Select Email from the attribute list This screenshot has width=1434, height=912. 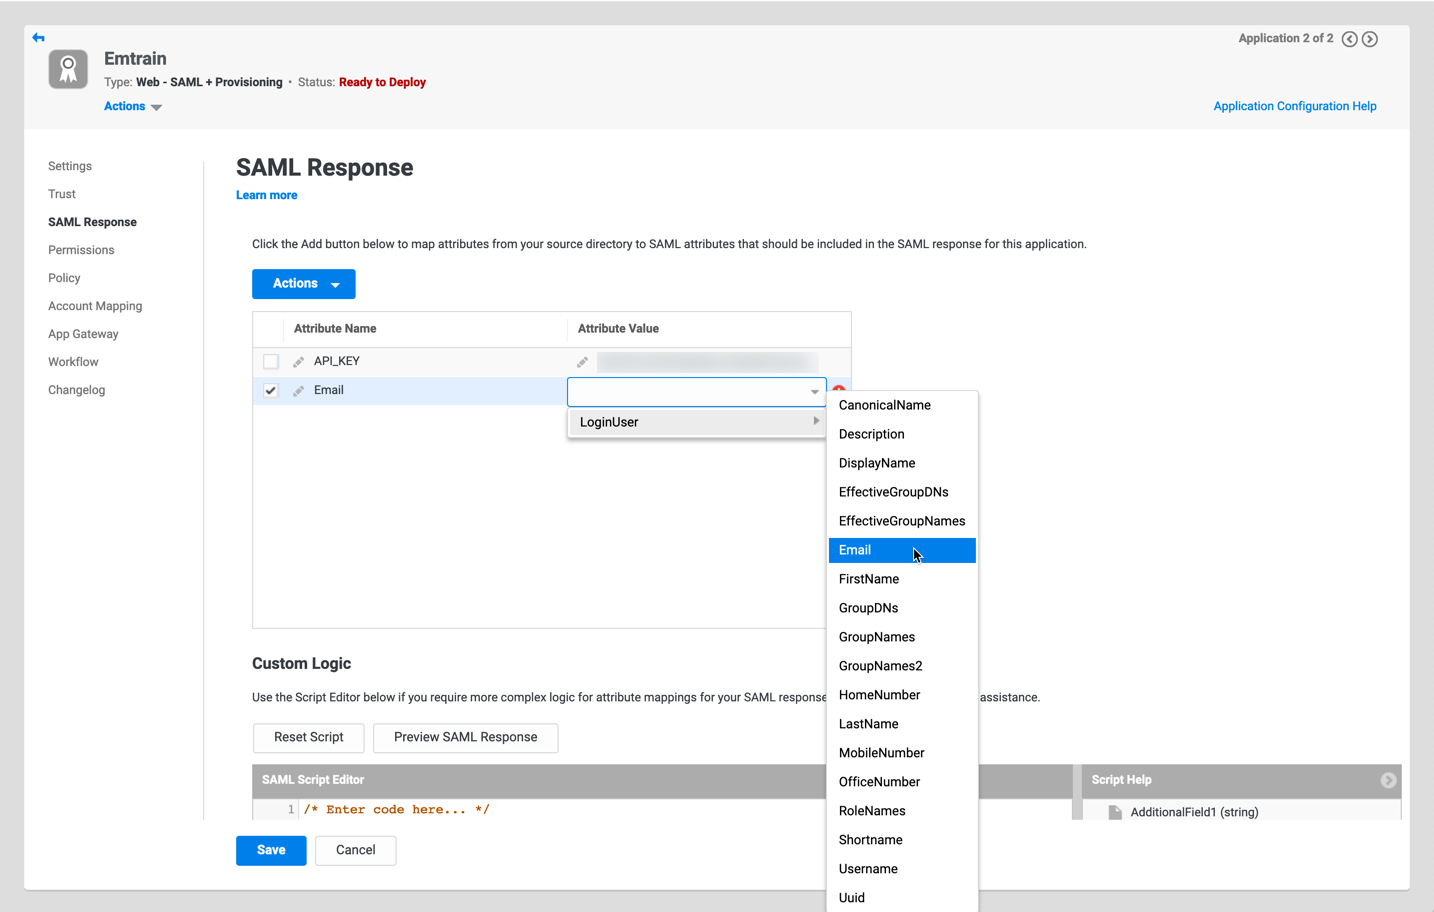tap(855, 550)
